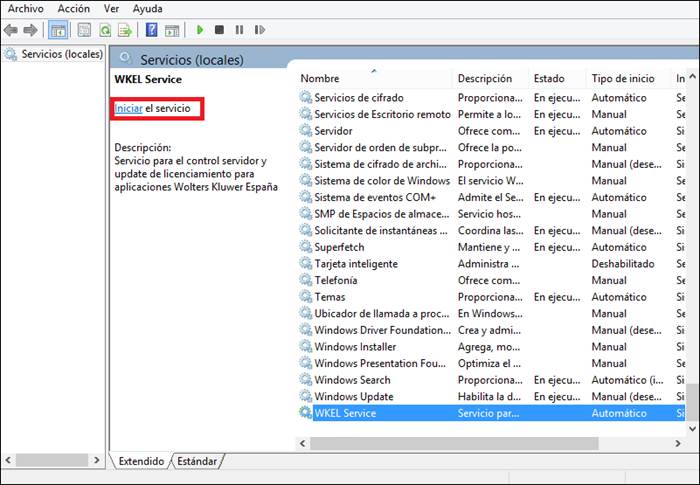This screenshot has width=700, height=485.
Task: Click the 'Mantiene y ...' description cell
Action: tap(489, 247)
